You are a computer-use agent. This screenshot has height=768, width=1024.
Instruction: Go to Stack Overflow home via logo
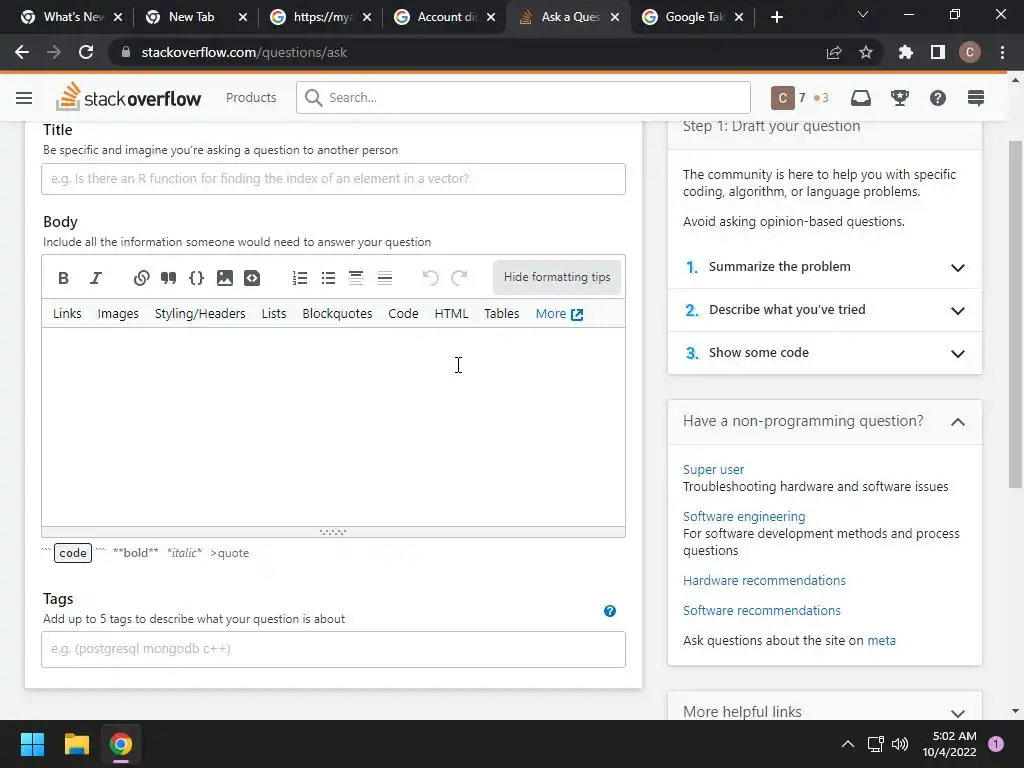click(x=129, y=97)
